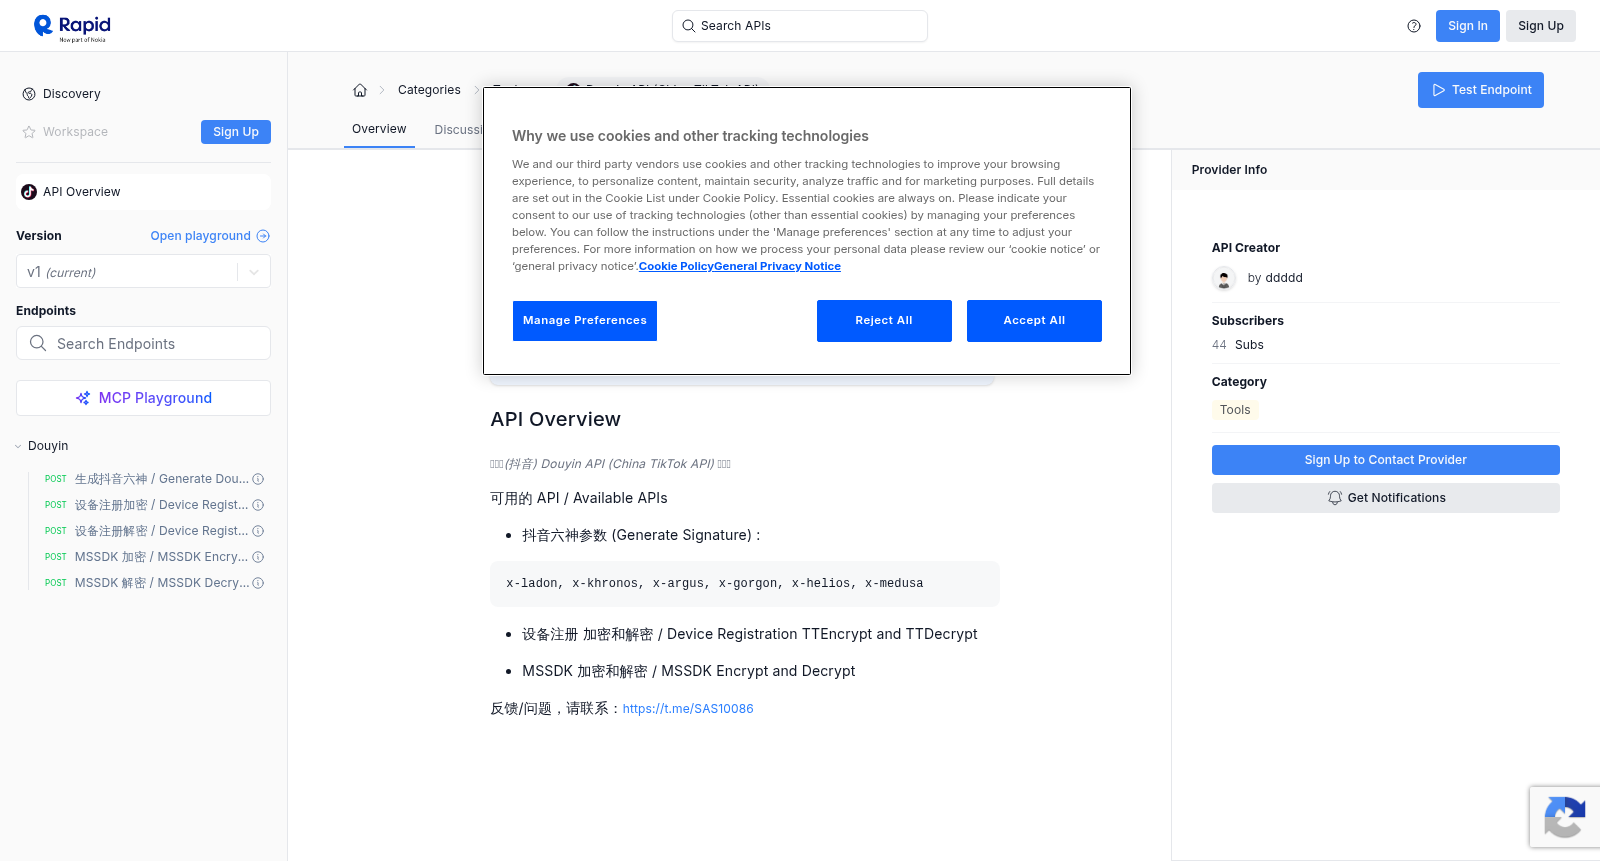Click the magnifier icon in Search APIs
1600x861 pixels.
(689, 26)
